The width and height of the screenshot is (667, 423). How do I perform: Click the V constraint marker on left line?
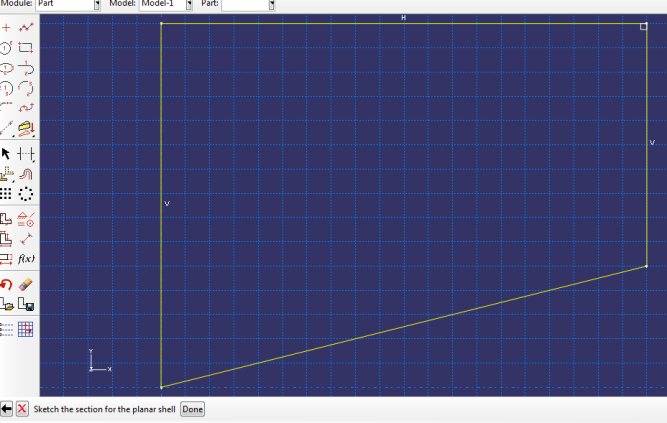point(167,204)
